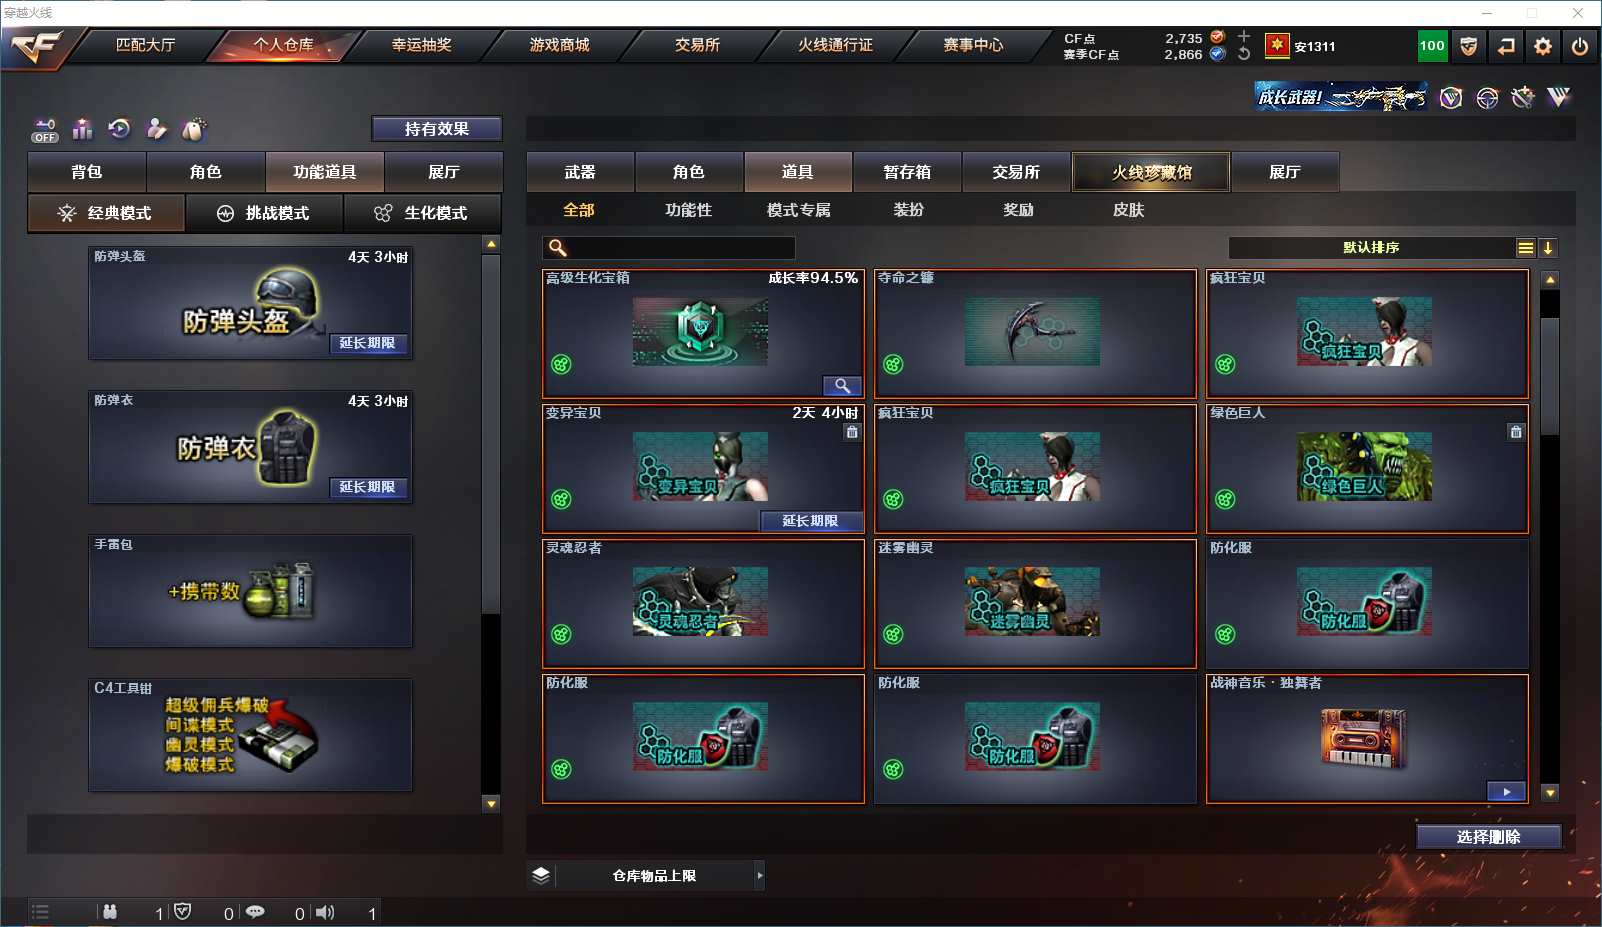Screen dimensions: 1602x927
Task: Open the ranking podium icon
Action: (x=82, y=129)
